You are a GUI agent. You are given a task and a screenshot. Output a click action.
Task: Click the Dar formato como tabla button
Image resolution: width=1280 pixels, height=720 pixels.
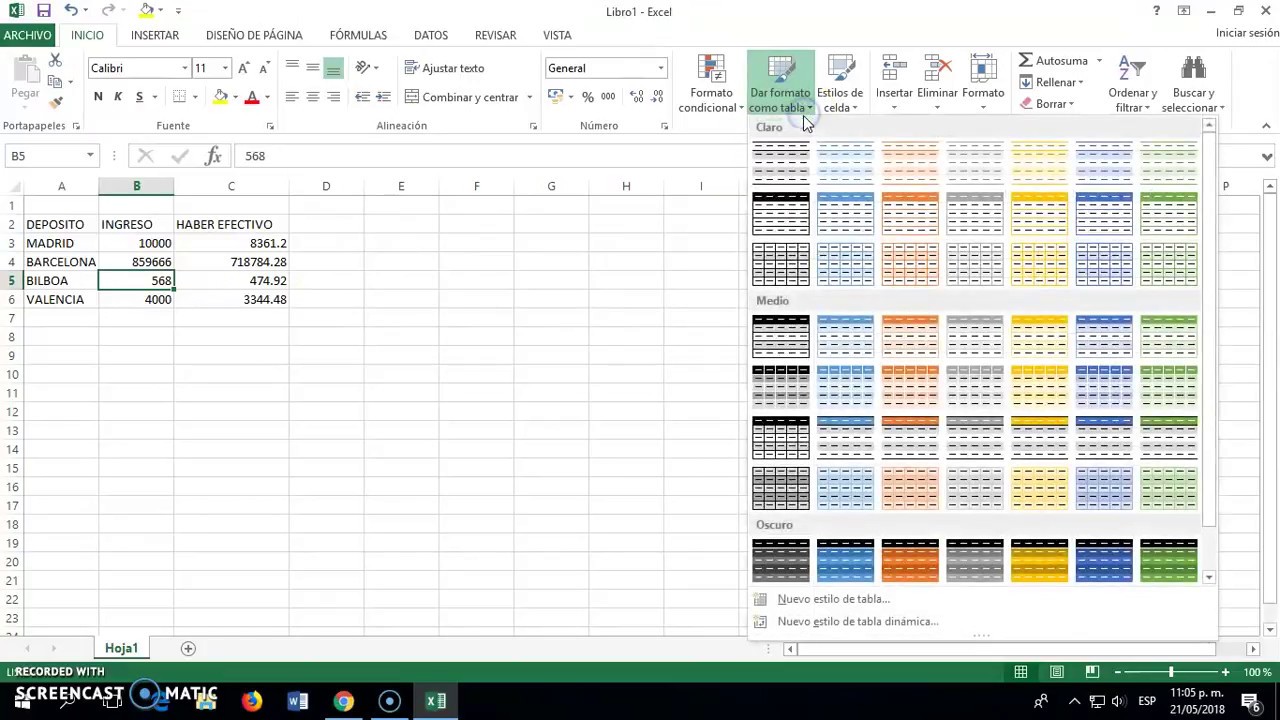[x=780, y=84]
